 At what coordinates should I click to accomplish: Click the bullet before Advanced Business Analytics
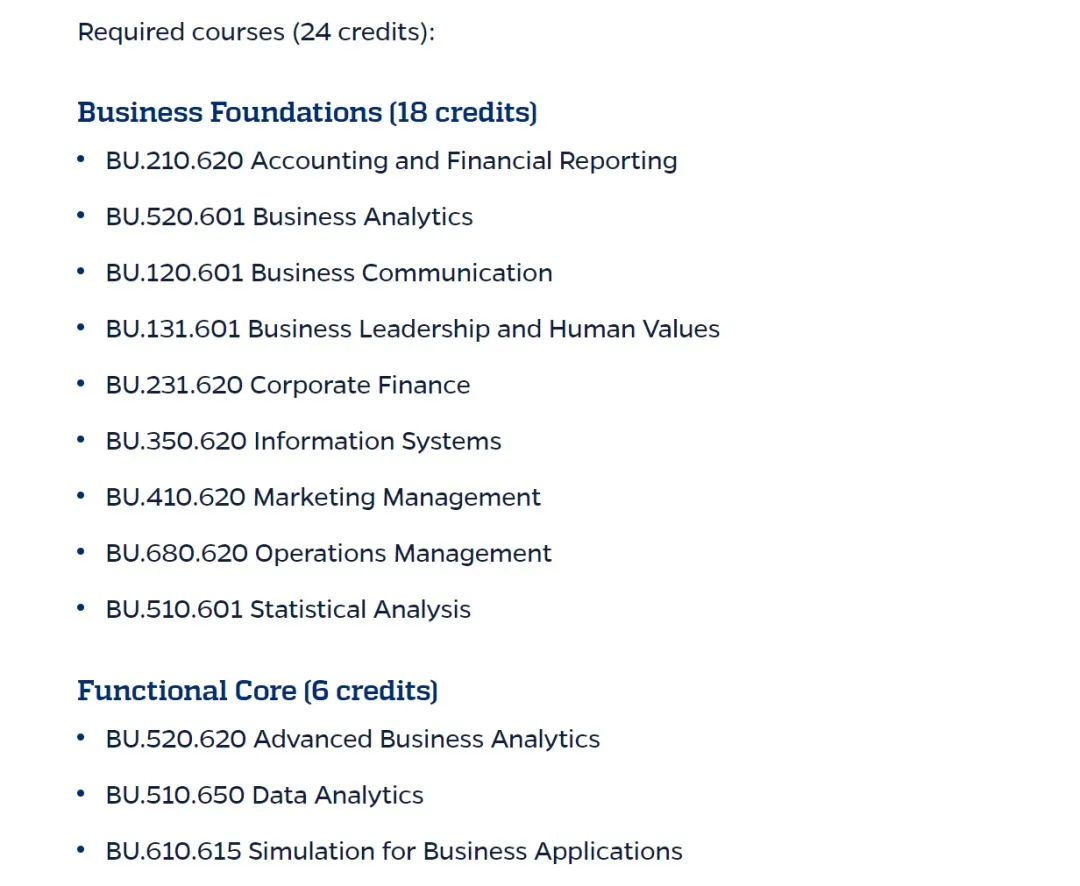81,738
